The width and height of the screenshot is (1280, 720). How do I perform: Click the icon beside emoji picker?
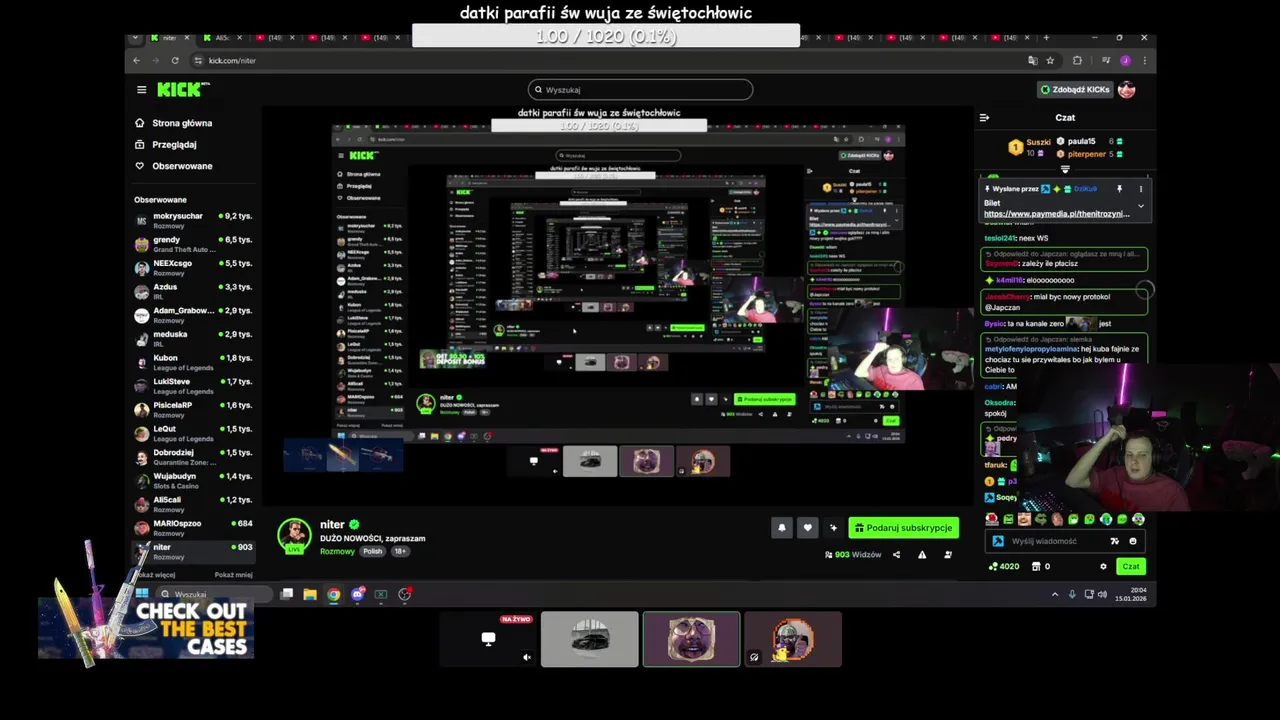point(1115,541)
